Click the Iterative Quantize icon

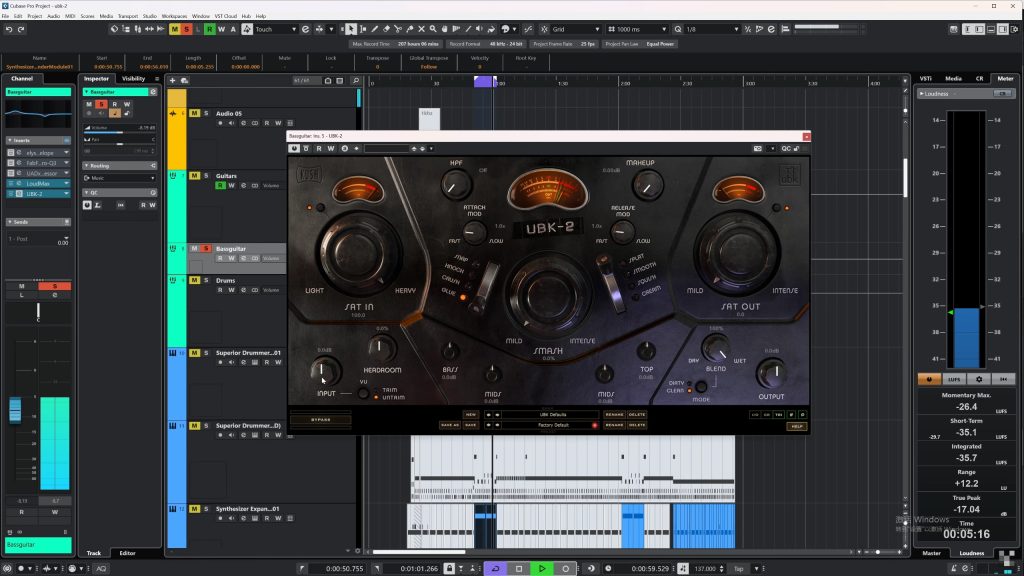(x=748, y=29)
